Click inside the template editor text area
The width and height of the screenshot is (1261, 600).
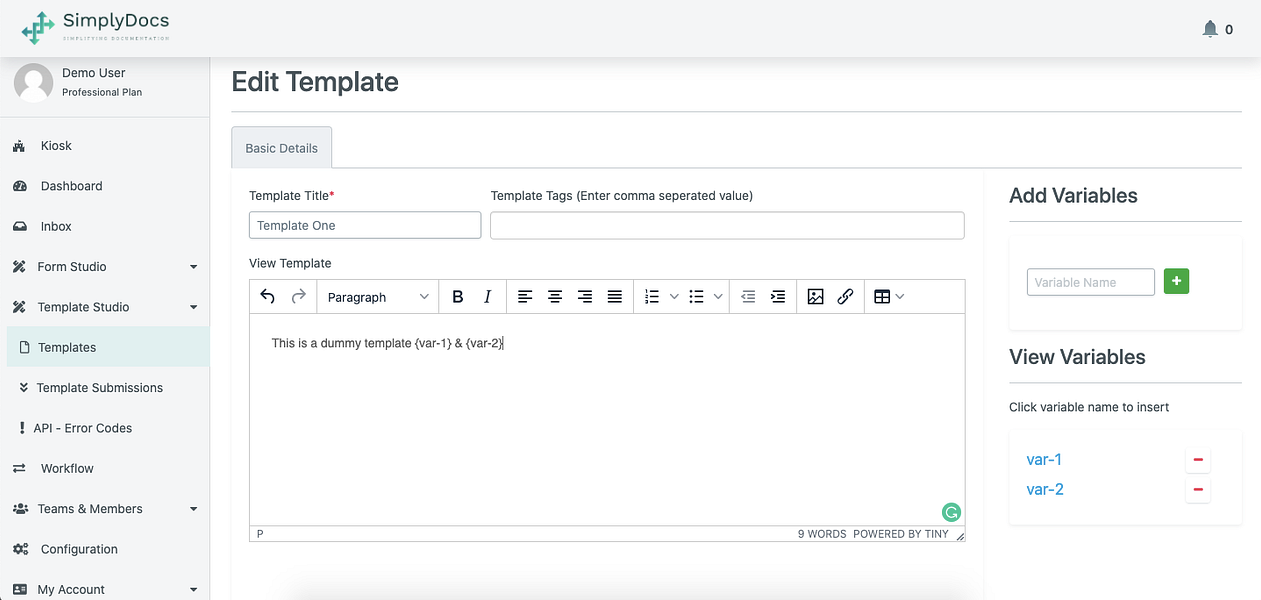(x=607, y=419)
